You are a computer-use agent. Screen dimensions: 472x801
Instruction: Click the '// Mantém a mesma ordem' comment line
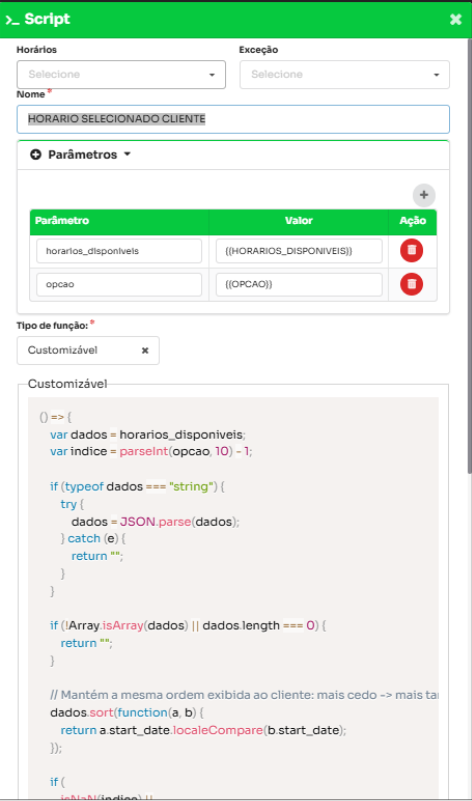point(244,695)
